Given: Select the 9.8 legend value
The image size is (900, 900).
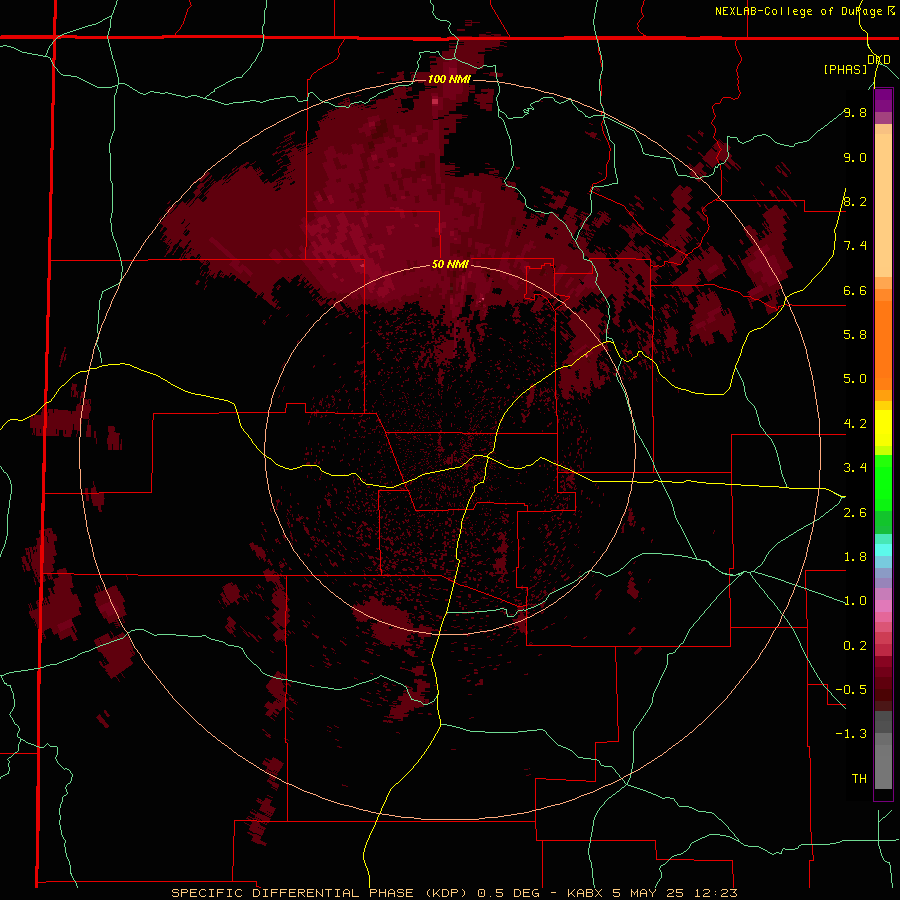Looking at the screenshot, I should click(x=855, y=112).
